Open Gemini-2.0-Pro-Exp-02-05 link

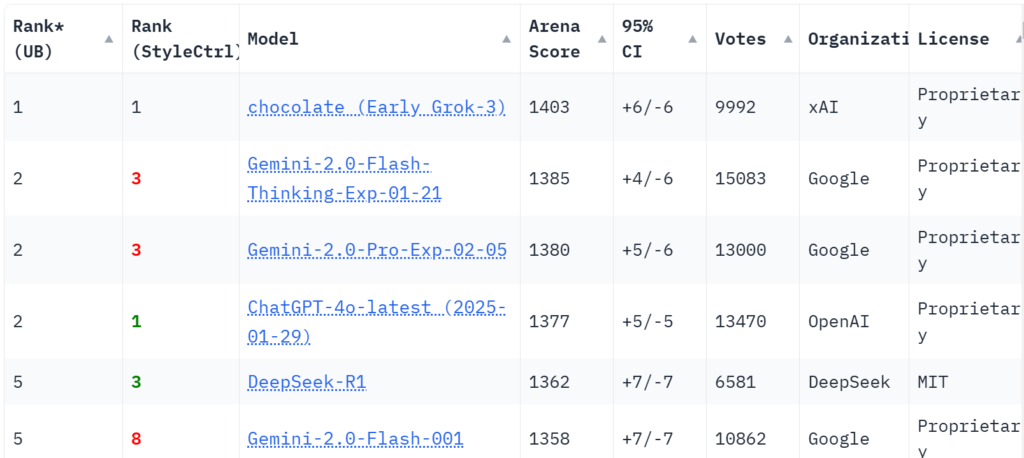[x=377, y=250]
